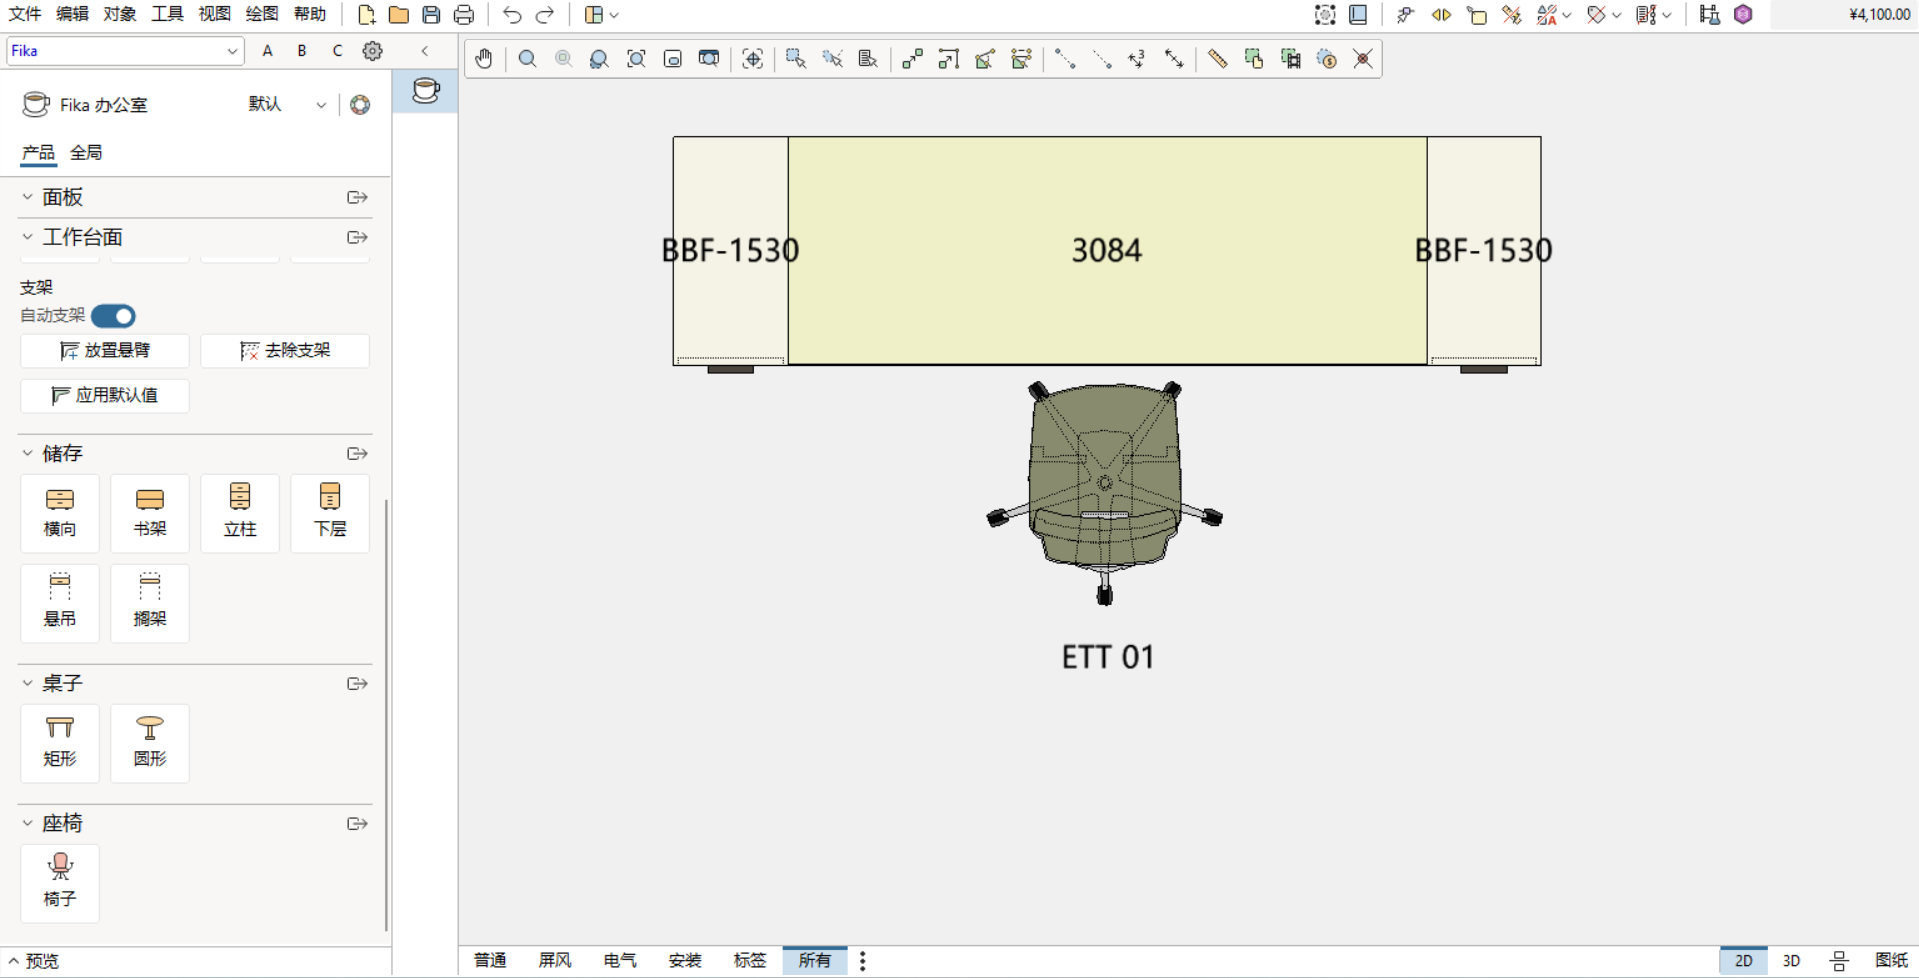Select the 标签 view tab
The image size is (1919, 978).
tap(750, 961)
